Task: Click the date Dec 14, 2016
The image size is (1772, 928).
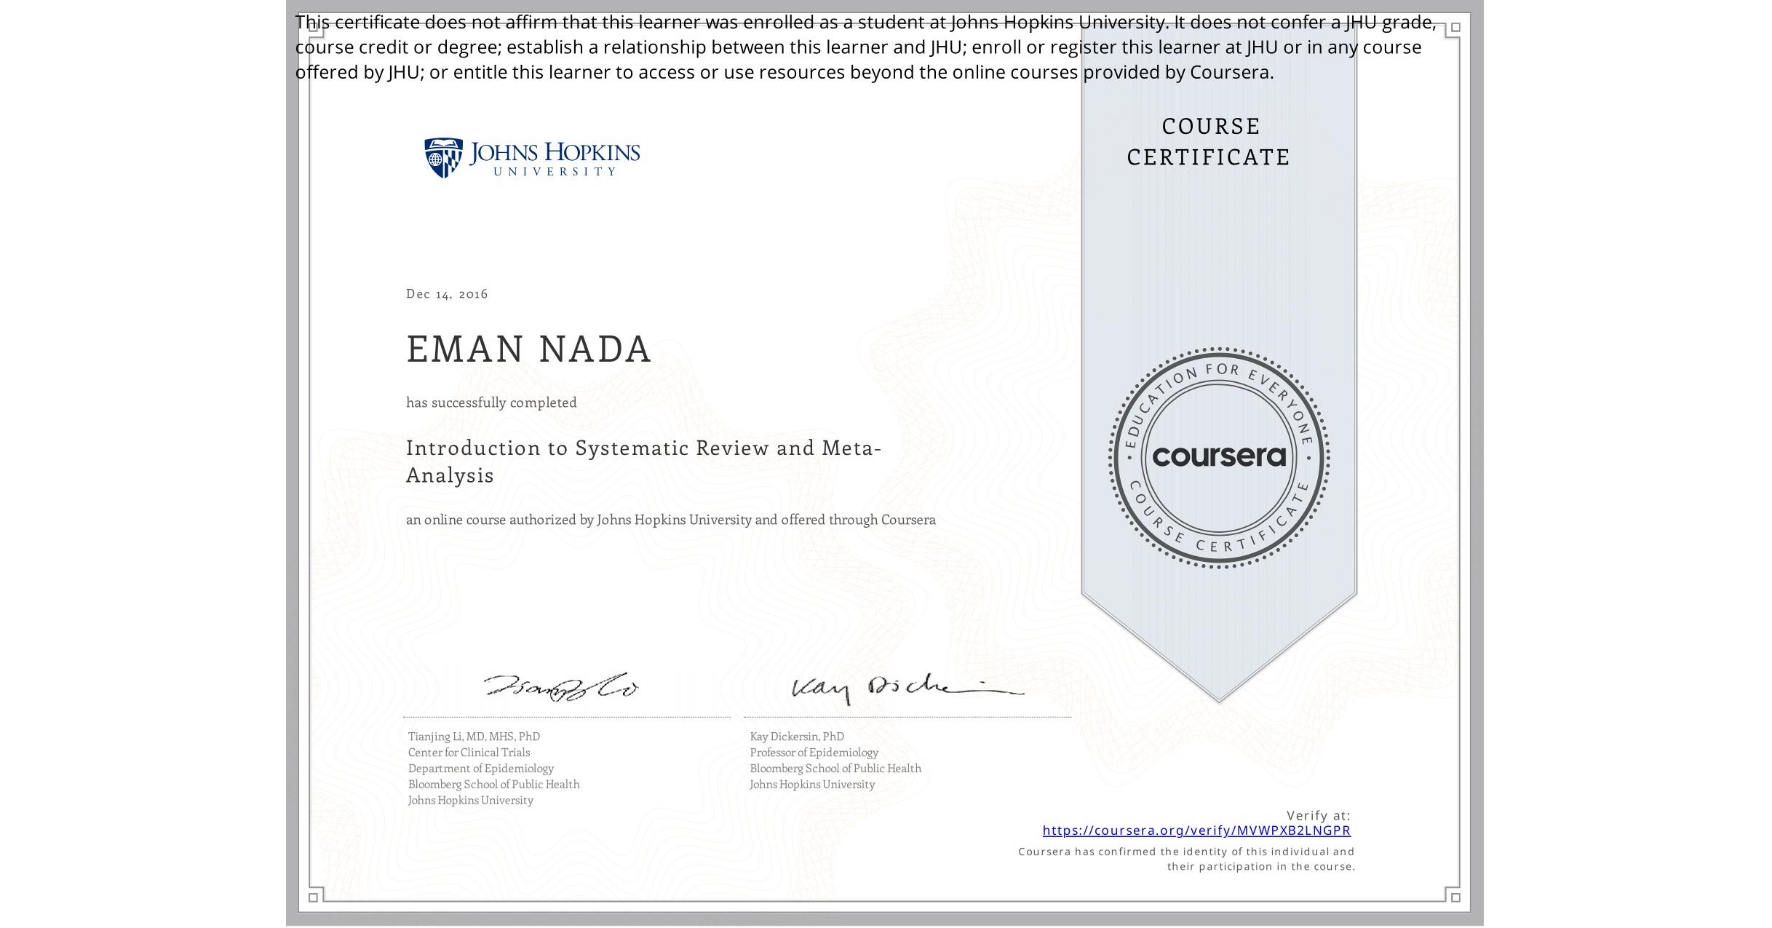Action: click(447, 294)
